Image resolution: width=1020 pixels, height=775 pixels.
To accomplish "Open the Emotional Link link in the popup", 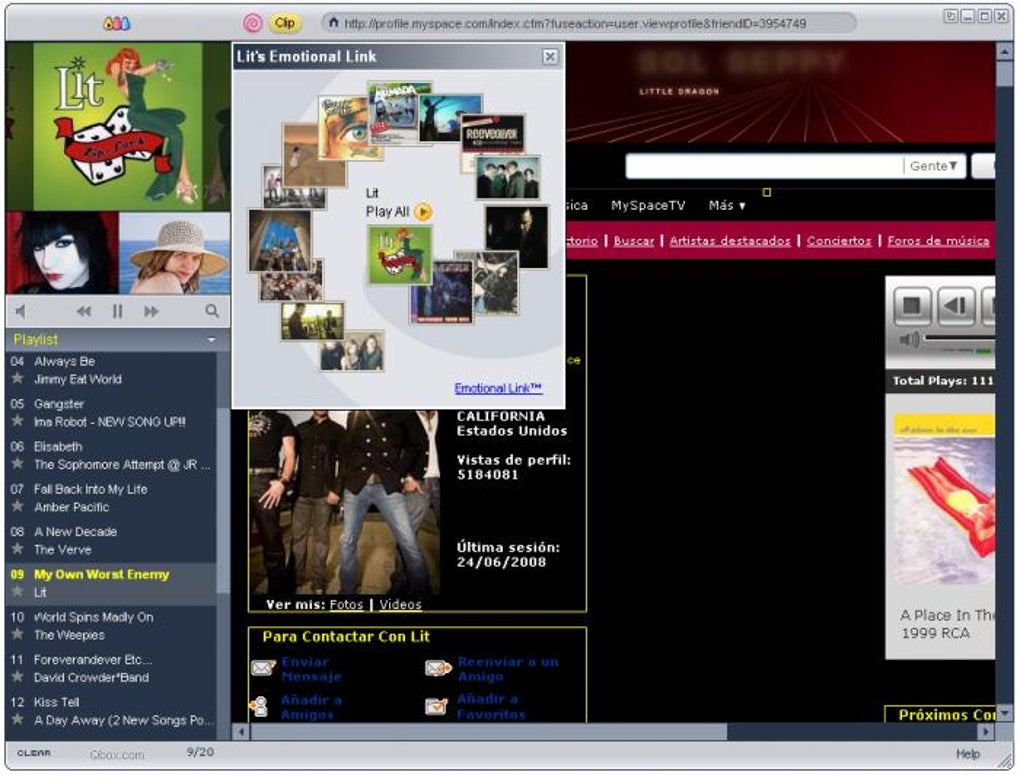I will click(500, 387).
